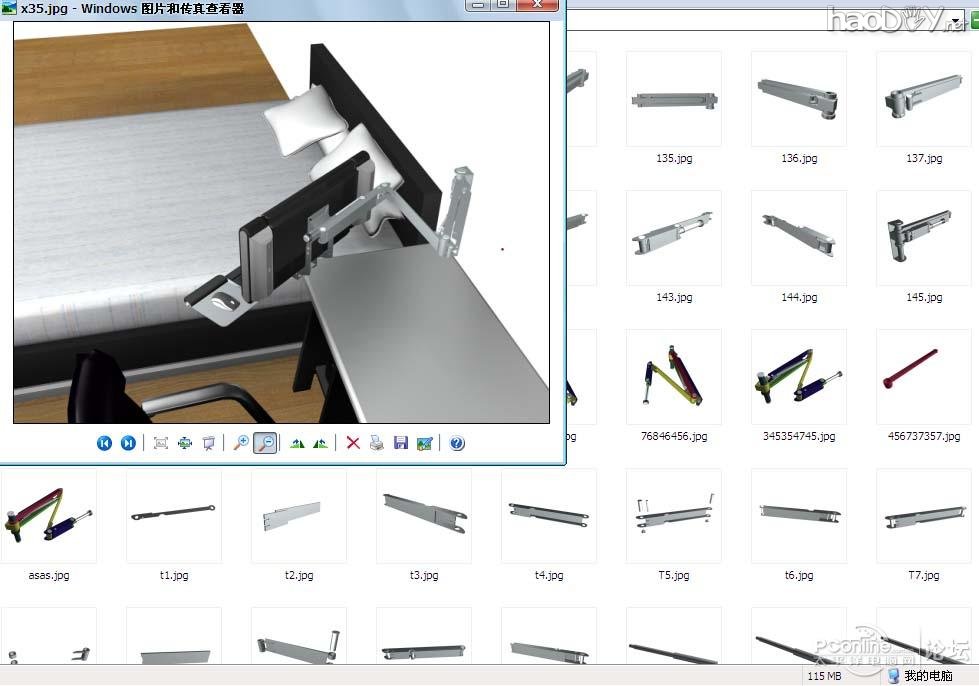Print the current image
This screenshot has height=686, width=979.
(377, 443)
